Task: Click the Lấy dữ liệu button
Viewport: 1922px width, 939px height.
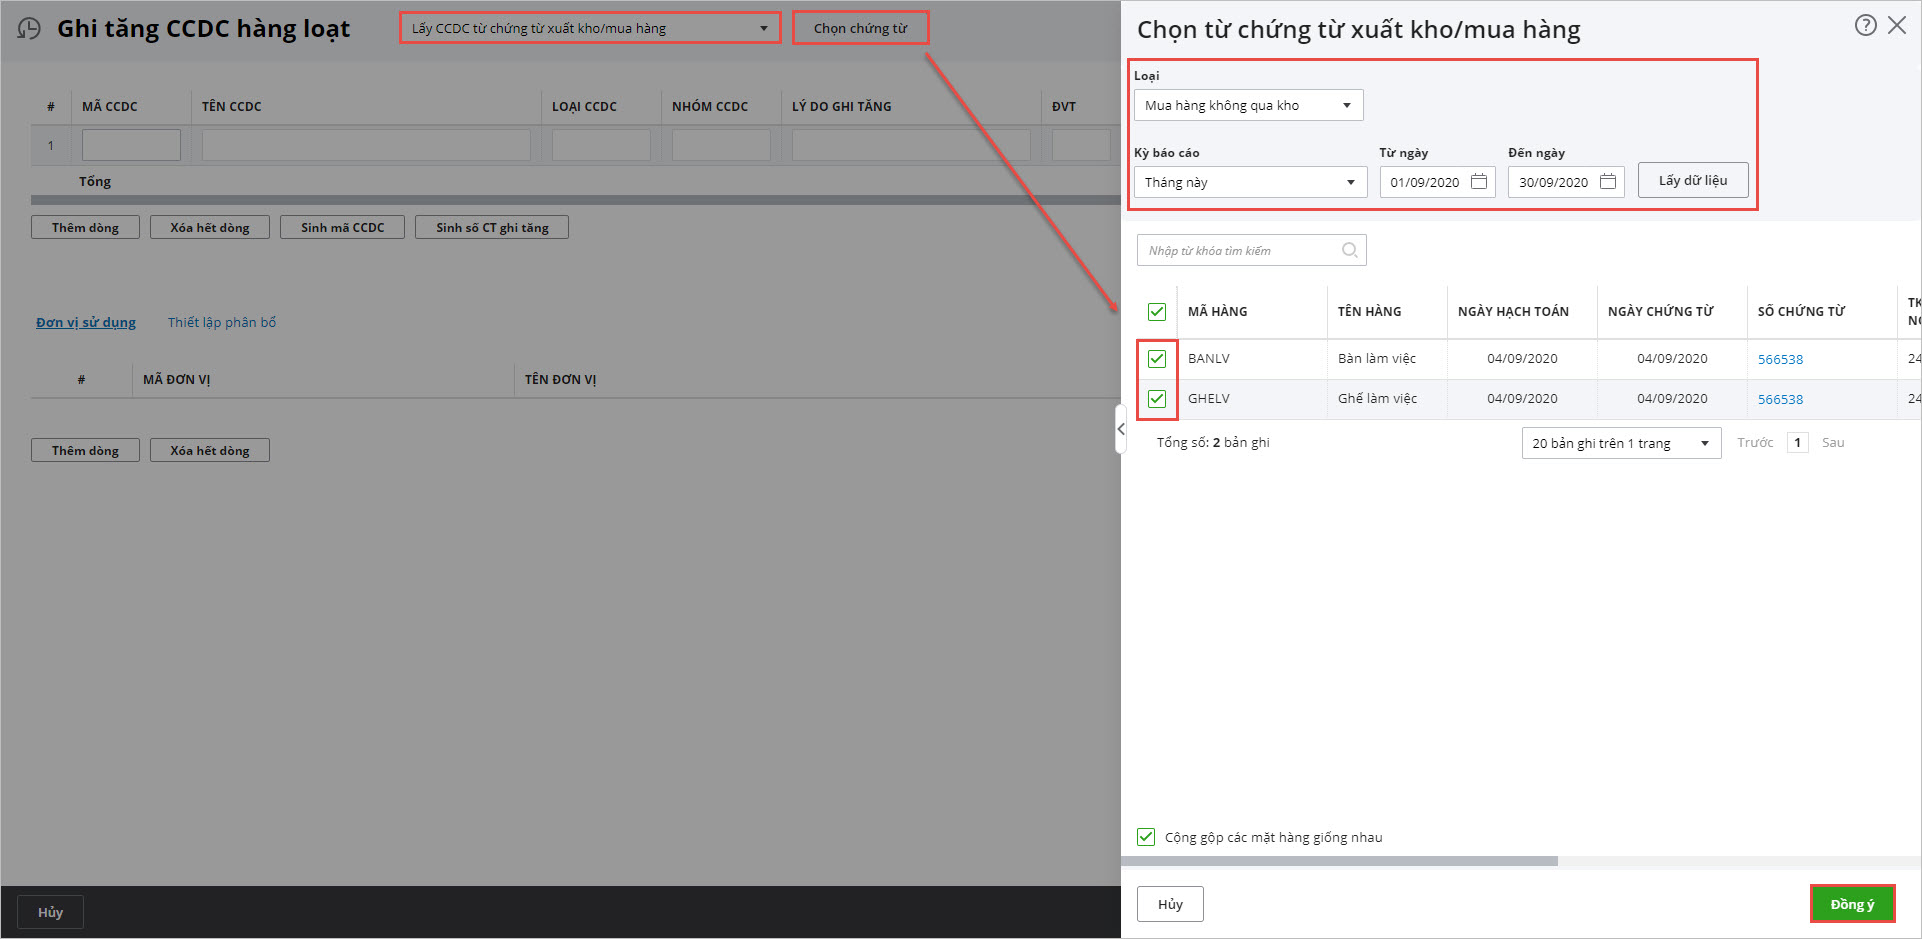Action: (1692, 181)
